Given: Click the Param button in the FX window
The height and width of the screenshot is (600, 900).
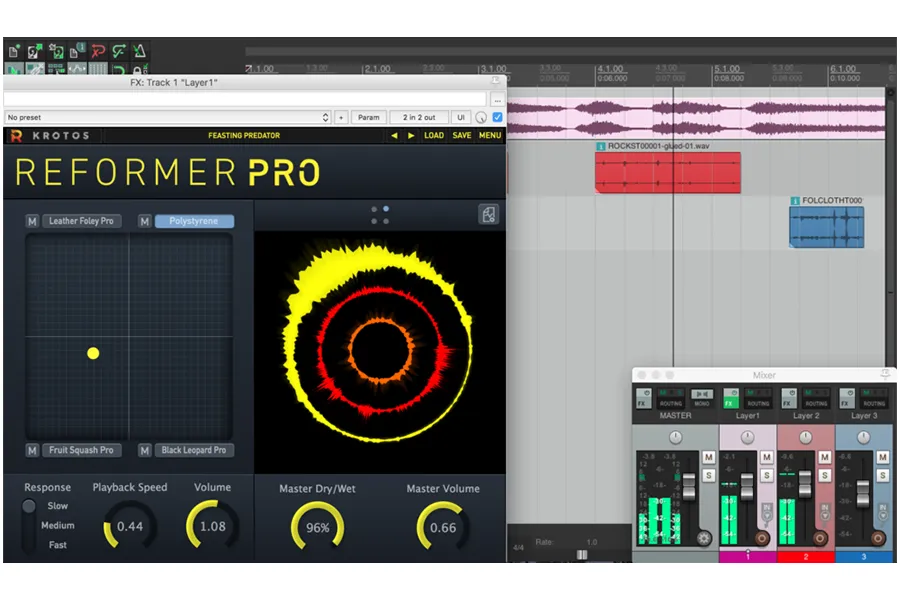Looking at the screenshot, I should [x=368, y=117].
